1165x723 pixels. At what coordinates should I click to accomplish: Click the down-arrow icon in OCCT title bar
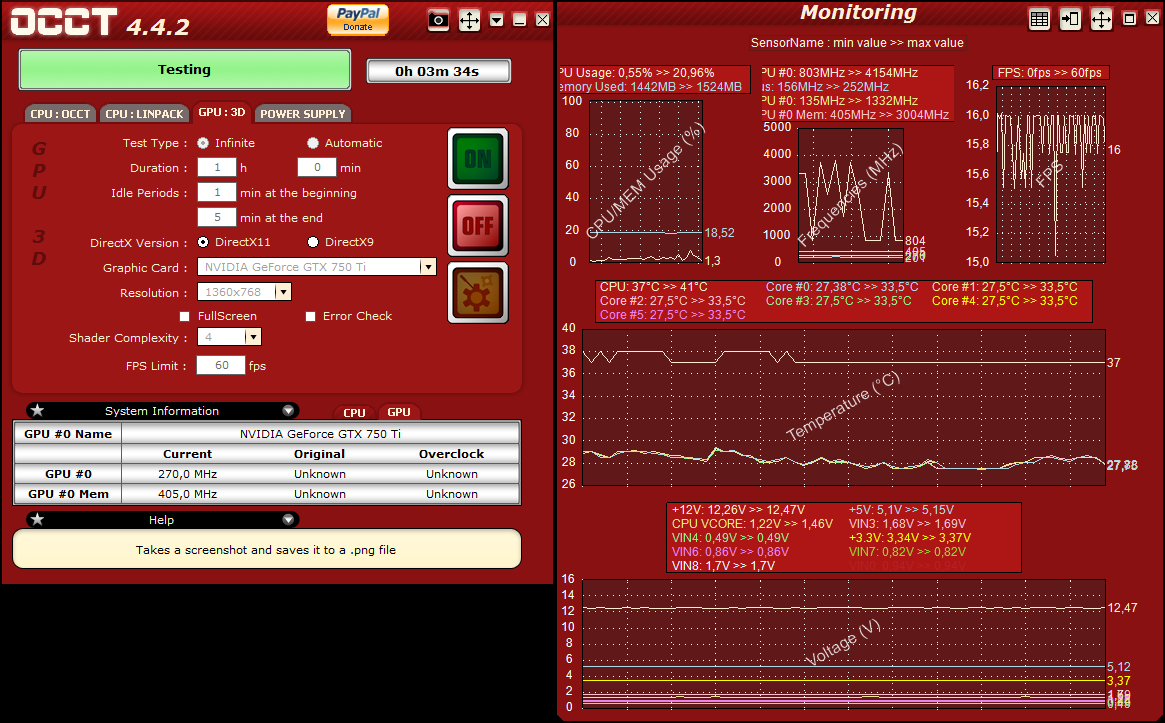[497, 20]
